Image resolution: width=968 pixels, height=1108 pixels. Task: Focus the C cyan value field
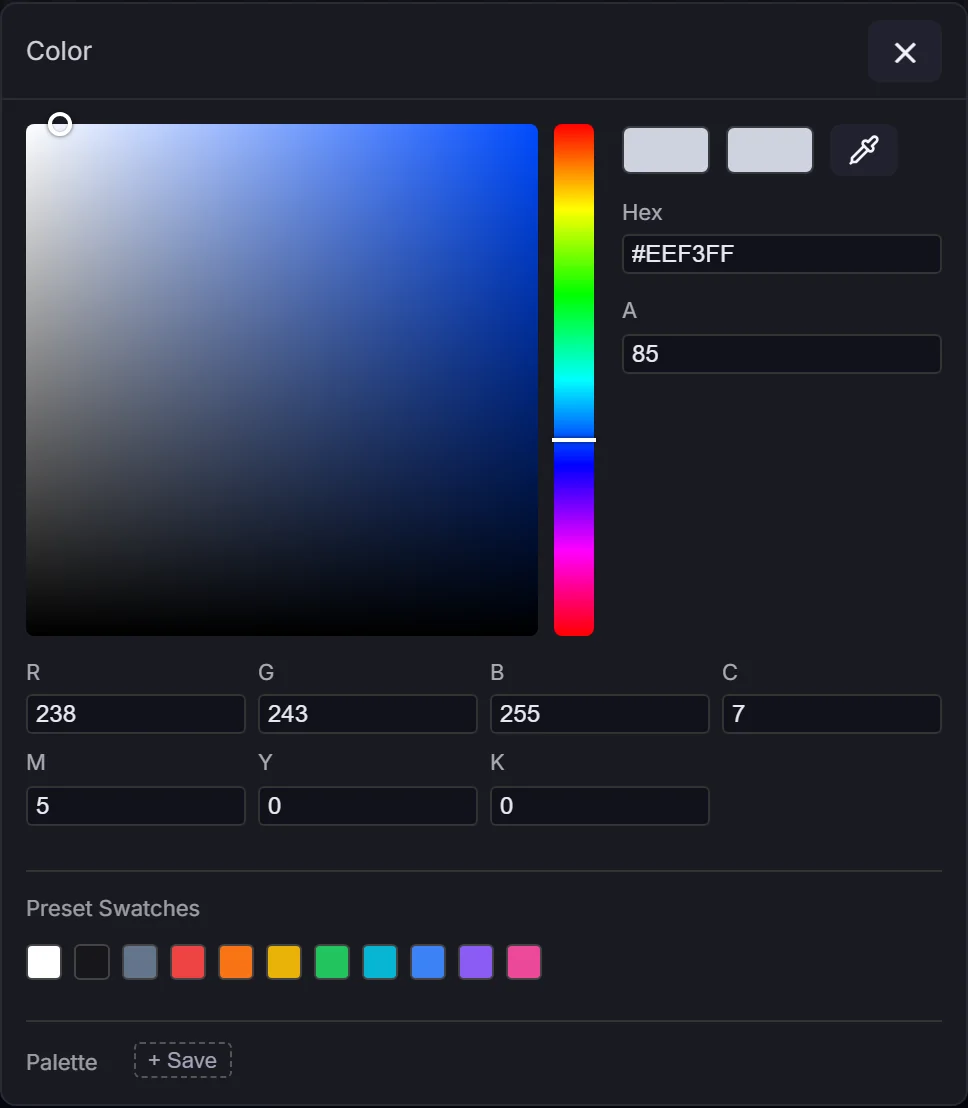click(x=832, y=714)
